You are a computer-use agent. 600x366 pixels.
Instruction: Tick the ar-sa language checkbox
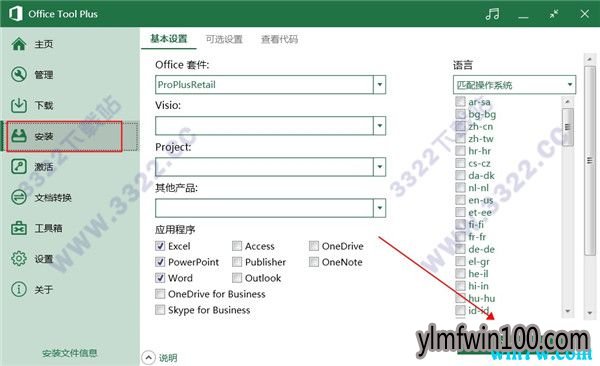tap(460, 102)
